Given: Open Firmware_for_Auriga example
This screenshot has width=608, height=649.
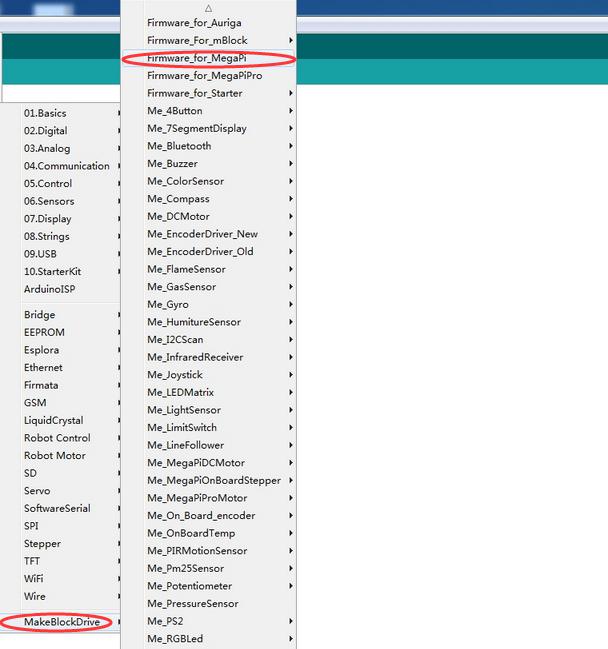Looking at the screenshot, I should point(209,23).
